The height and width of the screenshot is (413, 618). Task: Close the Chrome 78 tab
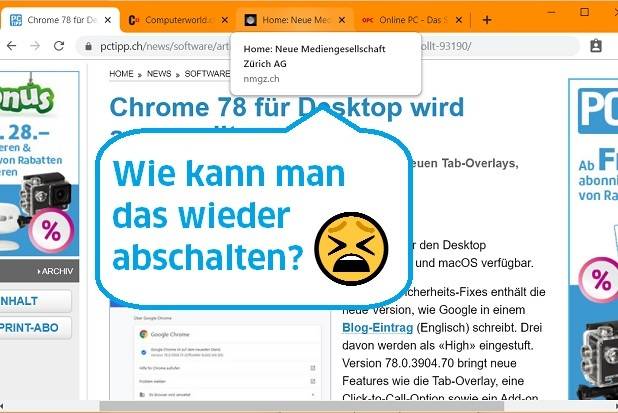point(108,20)
